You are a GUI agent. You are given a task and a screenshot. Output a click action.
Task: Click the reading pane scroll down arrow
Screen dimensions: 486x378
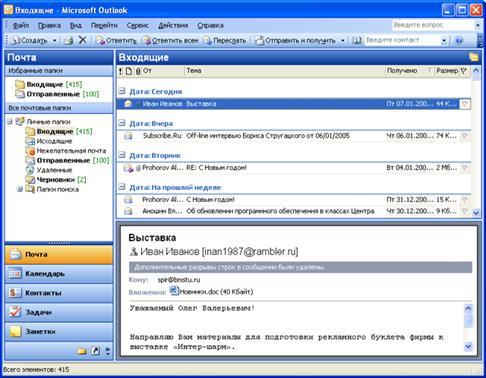468,347
